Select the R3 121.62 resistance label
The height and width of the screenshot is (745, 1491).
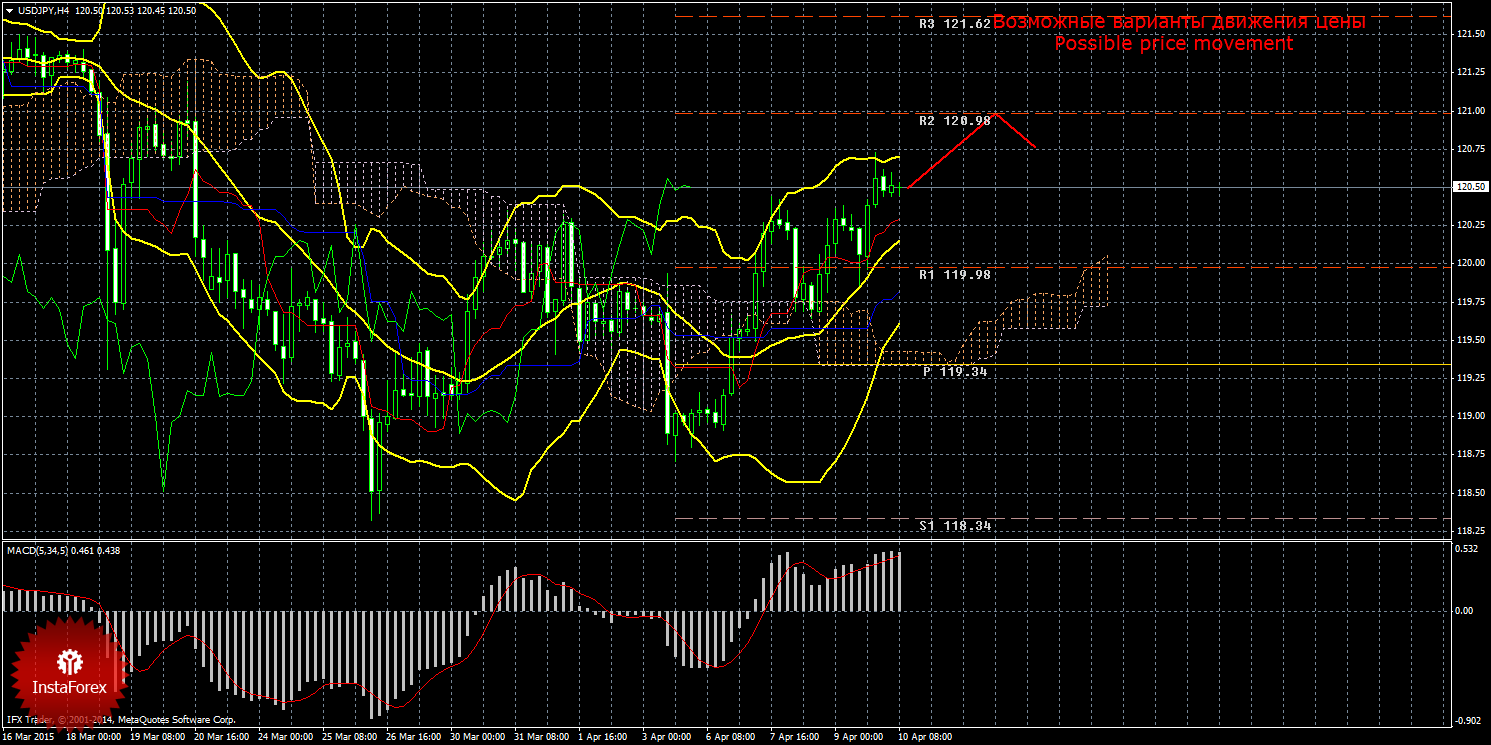coord(955,22)
